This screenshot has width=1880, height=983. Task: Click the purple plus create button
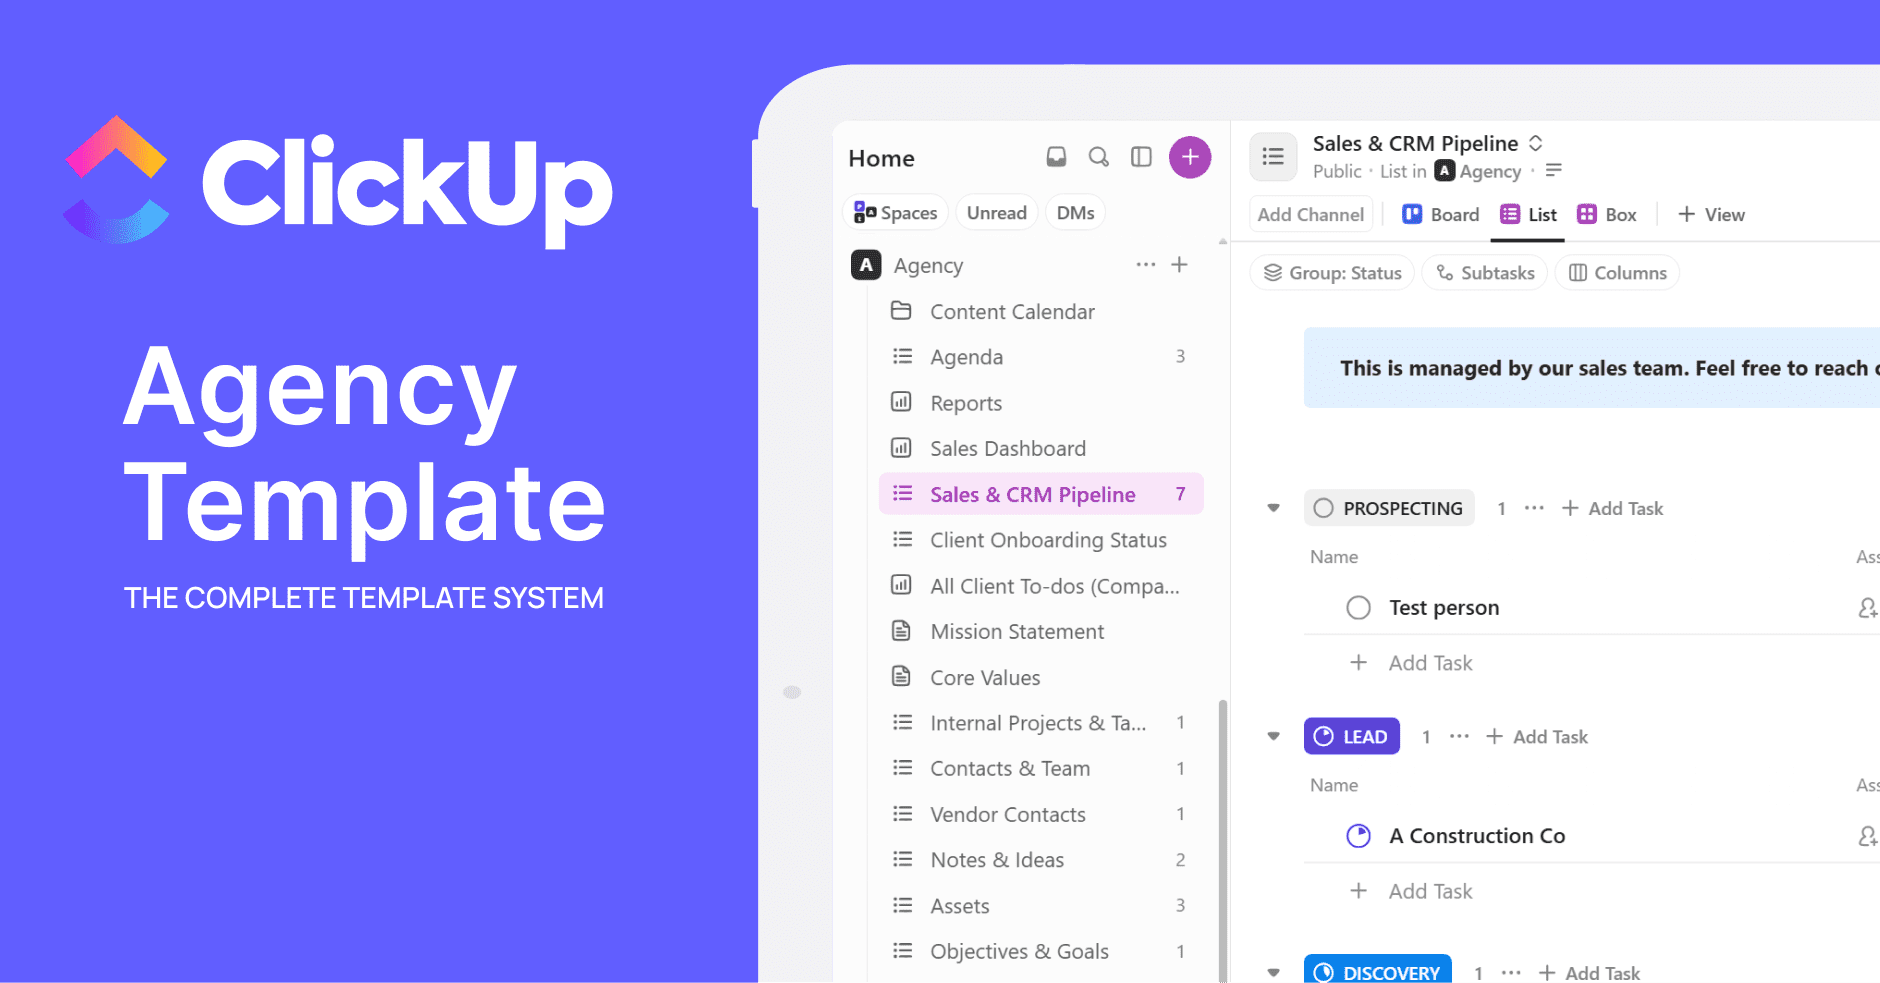coord(1190,157)
